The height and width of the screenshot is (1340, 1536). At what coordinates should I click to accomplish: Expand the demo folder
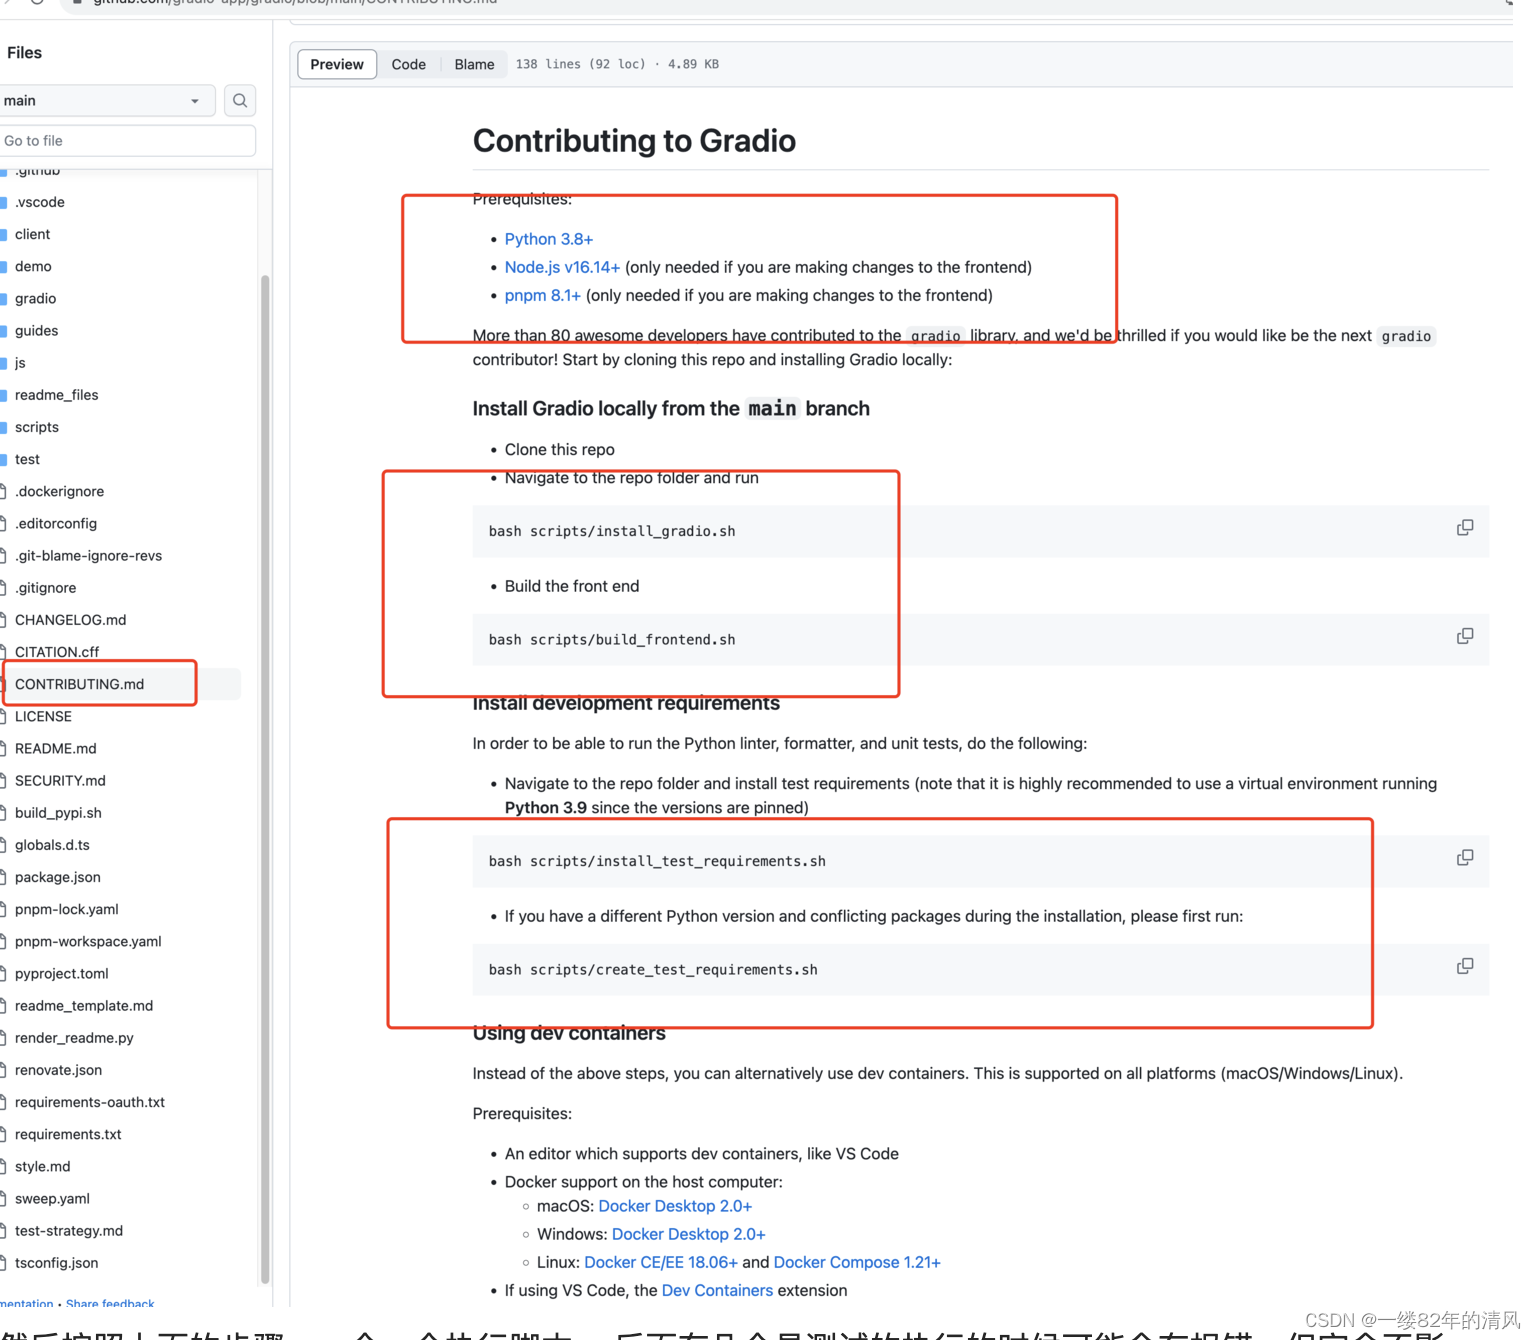33,266
